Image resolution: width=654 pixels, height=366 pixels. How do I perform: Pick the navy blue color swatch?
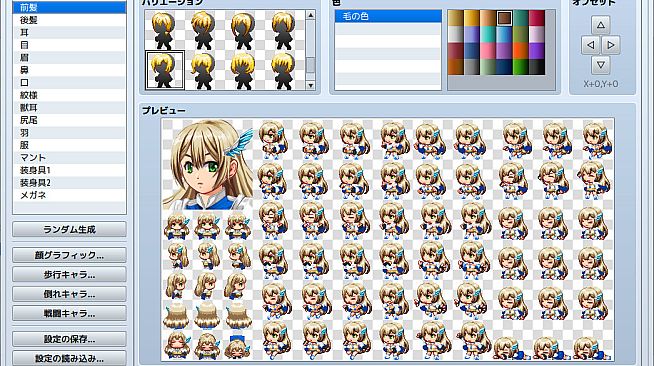tap(504, 67)
